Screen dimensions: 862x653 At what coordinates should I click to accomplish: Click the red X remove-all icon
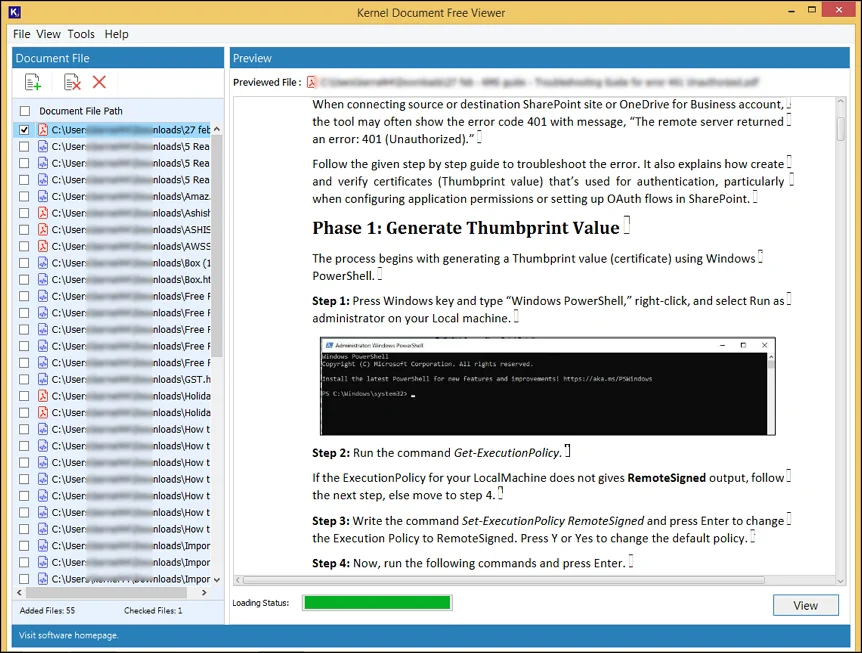100,82
